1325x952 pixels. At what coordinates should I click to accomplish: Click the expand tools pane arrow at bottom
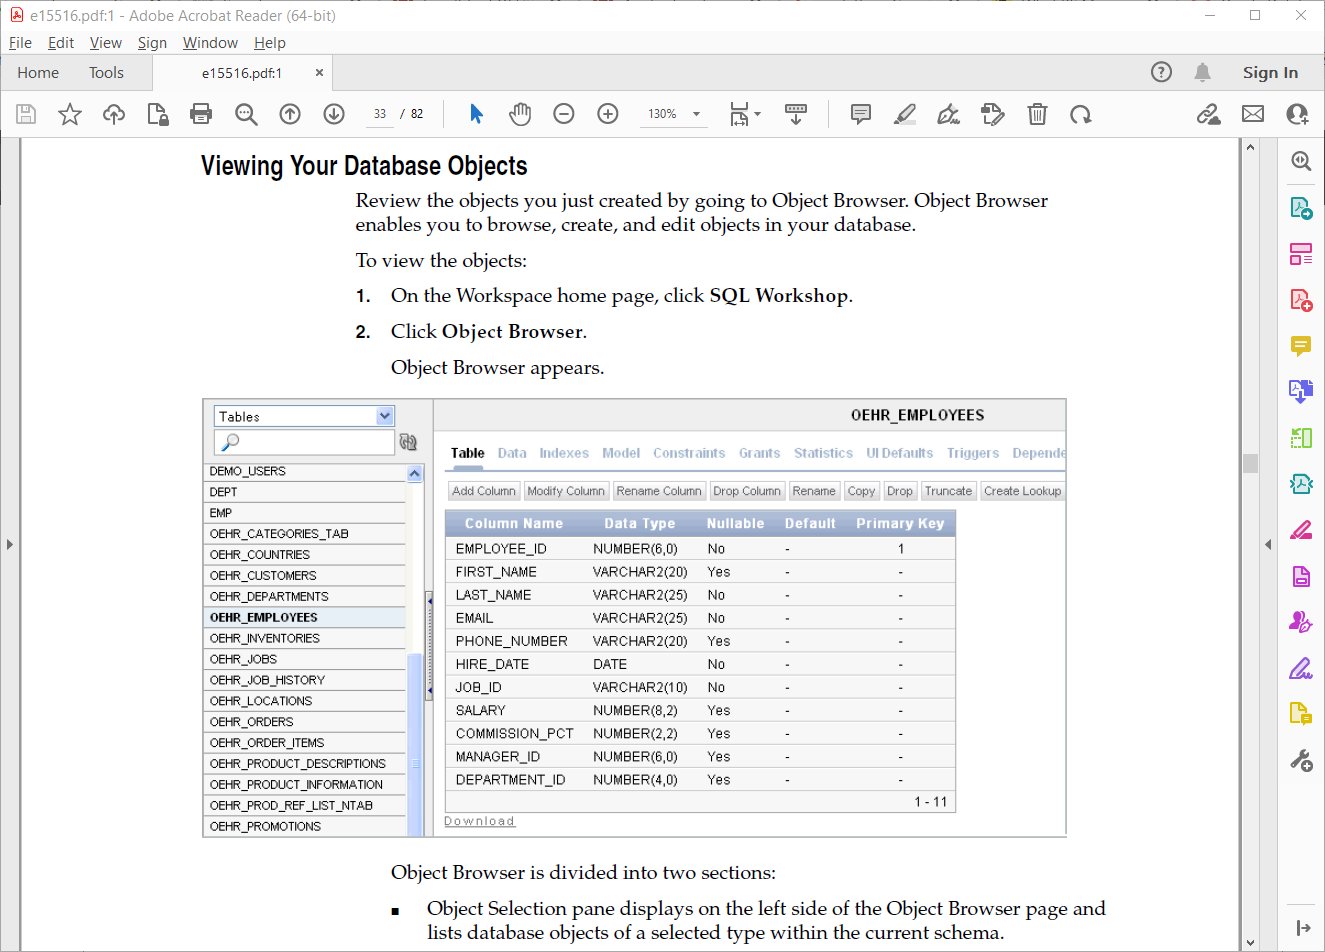pos(1302,928)
